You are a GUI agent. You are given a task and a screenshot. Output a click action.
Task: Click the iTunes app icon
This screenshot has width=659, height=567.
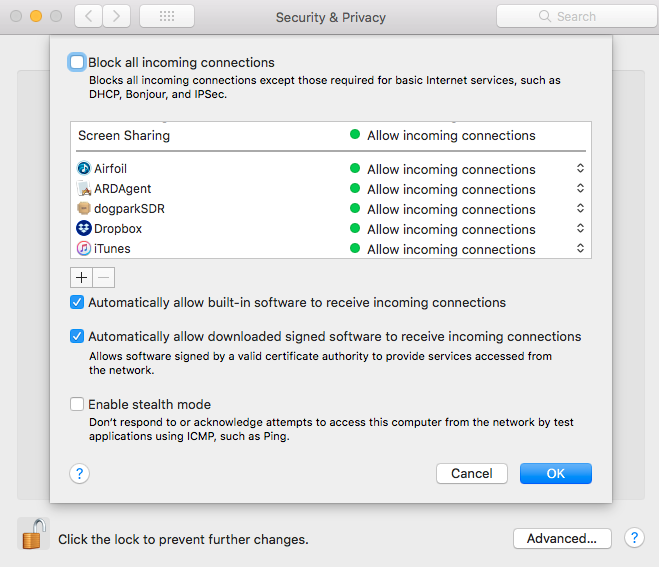(x=84, y=249)
